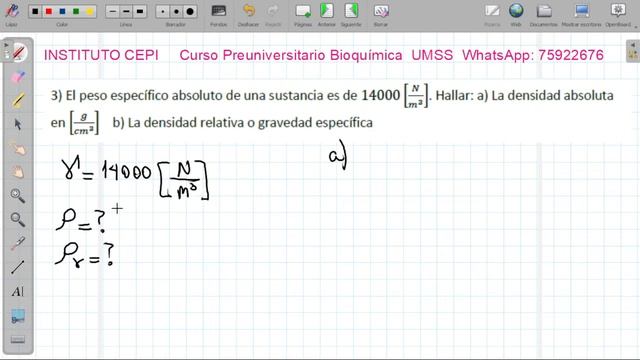Viewport: 640px width, 360px height.
Task: Select the Zoom in magnifier tool
Action: pos(18,196)
